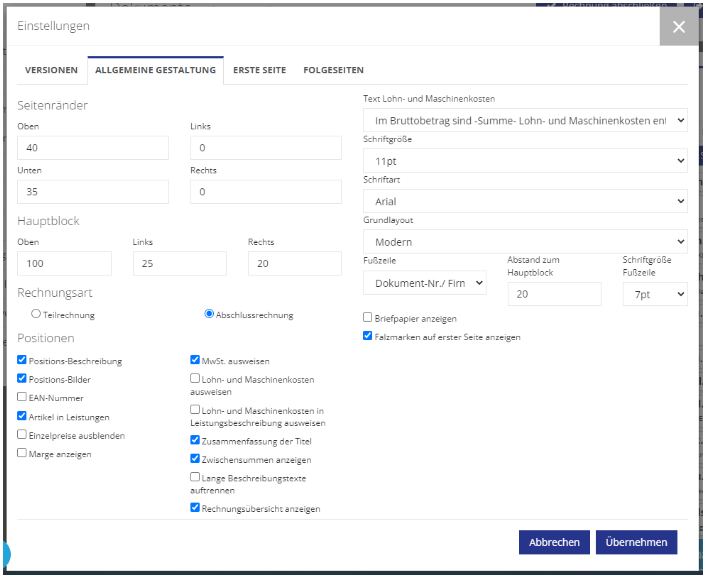Enable Einzelpreise ausblenden
The height and width of the screenshot is (581, 709).
tap(22, 435)
